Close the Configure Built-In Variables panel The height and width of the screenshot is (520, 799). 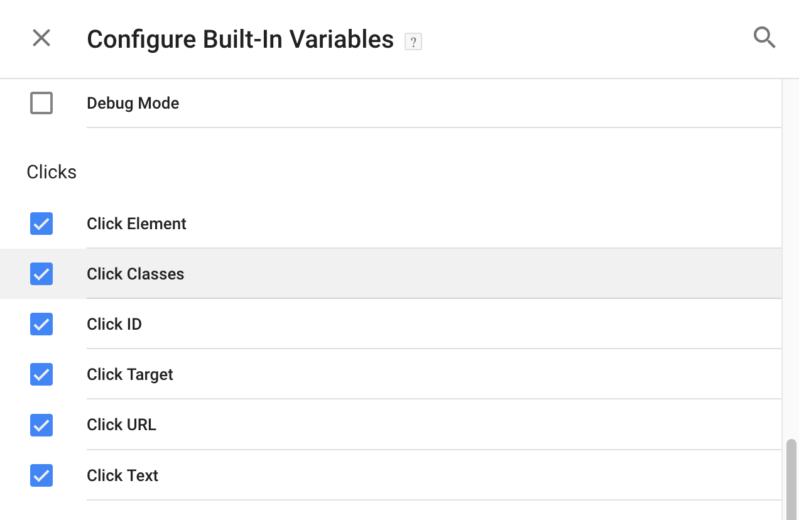pos(41,38)
